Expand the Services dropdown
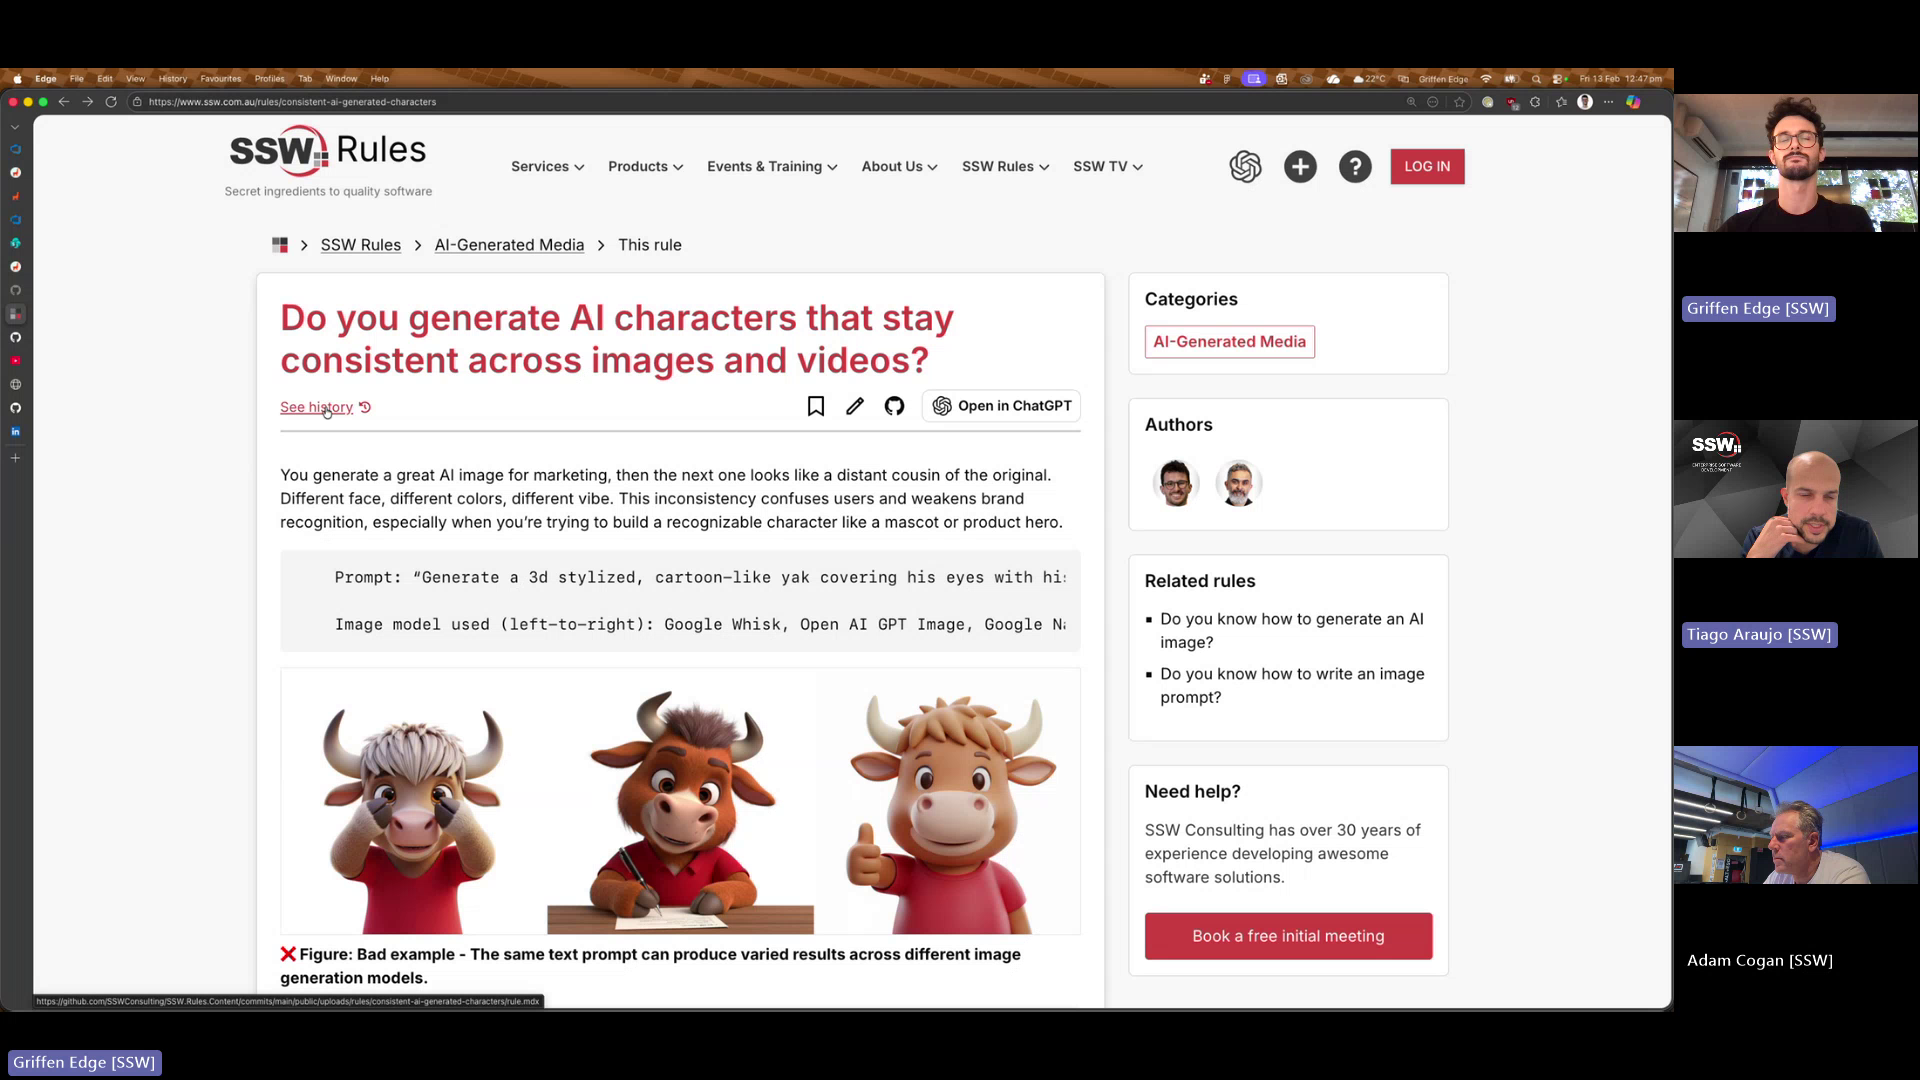 pyautogui.click(x=547, y=166)
